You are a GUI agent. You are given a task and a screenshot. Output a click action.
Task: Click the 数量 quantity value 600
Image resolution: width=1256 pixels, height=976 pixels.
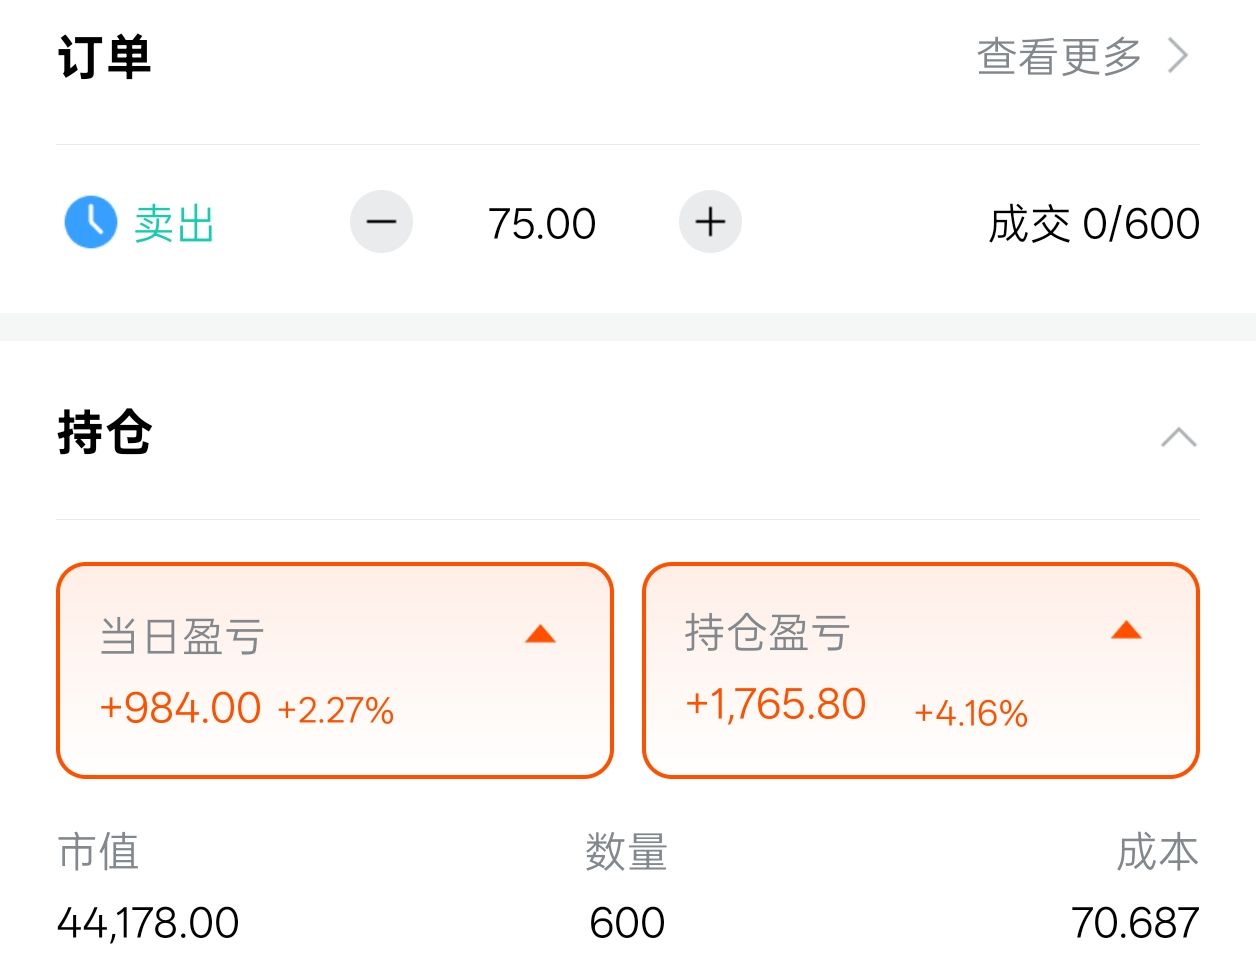tap(627, 922)
